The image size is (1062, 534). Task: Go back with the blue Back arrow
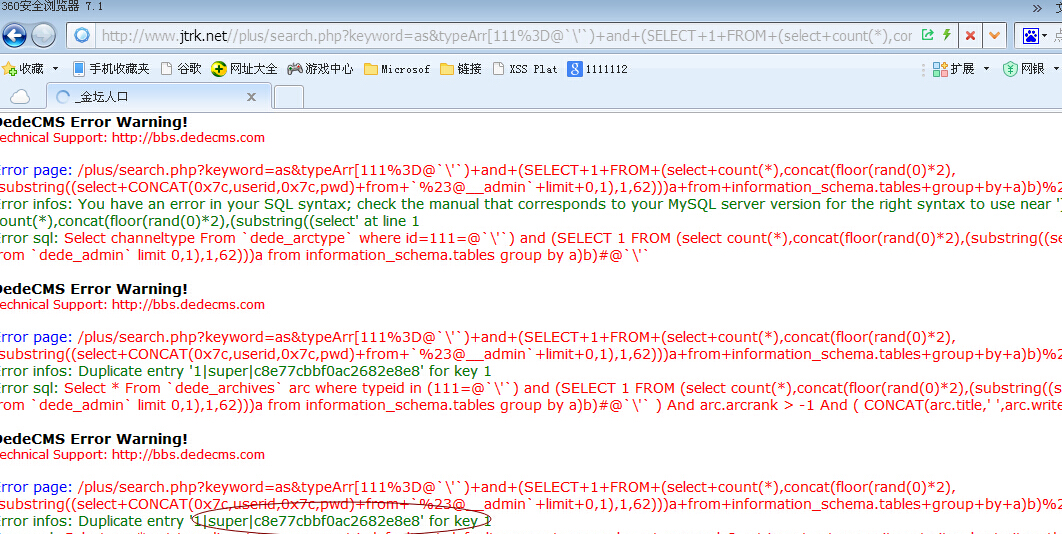pyautogui.click(x=14, y=35)
